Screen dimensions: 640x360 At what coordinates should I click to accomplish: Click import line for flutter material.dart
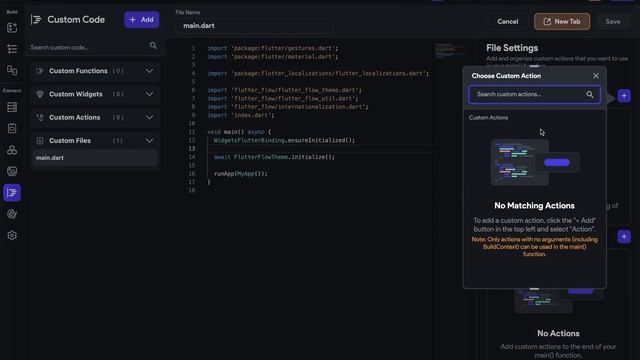[x=273, y=57]
